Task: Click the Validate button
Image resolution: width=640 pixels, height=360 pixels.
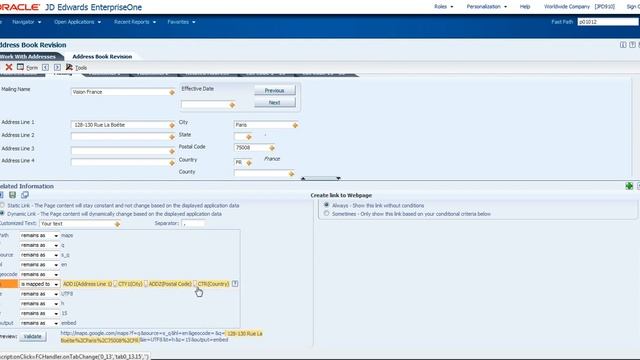Action: tap(32, 337)
